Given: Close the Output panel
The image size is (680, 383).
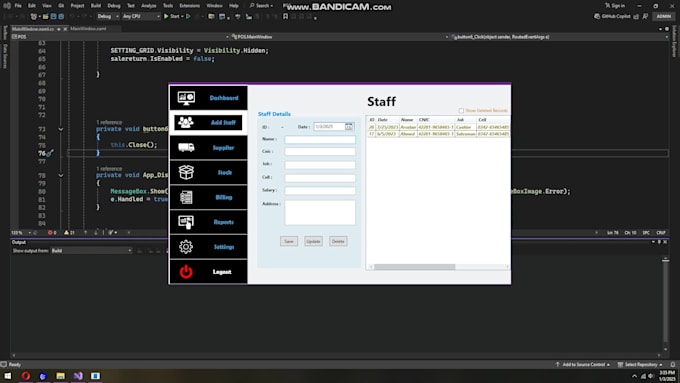Looking at the screenshot, I should point(665,242).
